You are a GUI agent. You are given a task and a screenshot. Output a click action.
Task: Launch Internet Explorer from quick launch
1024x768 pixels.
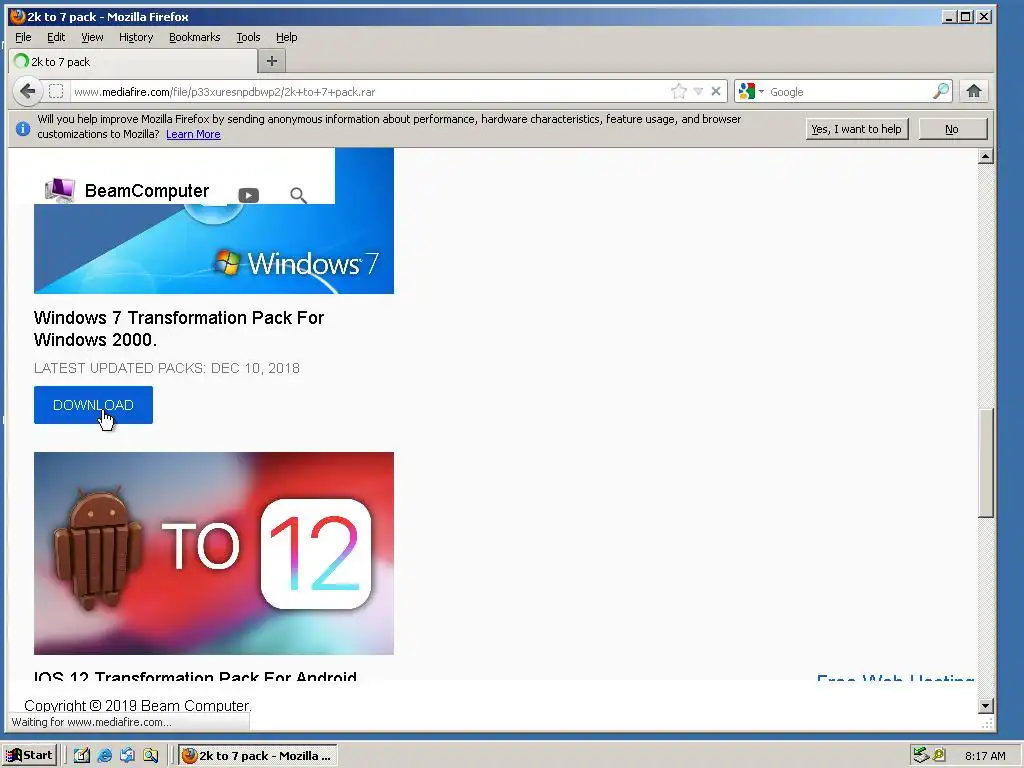(104, 756)
